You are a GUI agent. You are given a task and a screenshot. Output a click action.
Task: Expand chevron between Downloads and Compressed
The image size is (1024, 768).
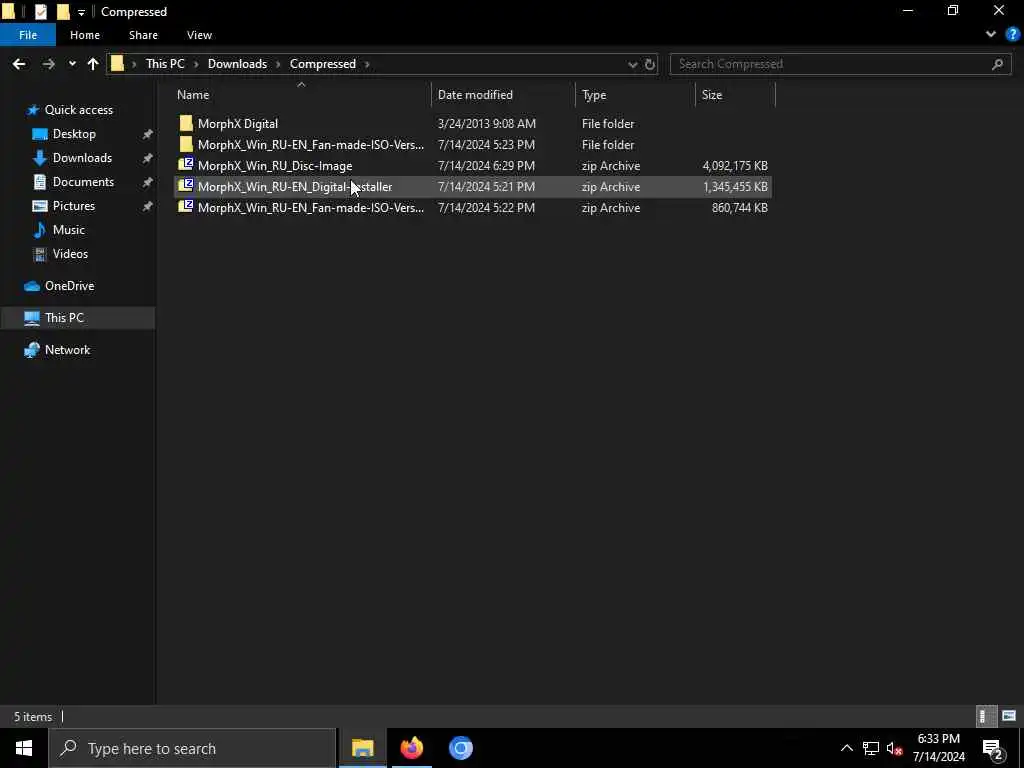pyautogui.click(x=278, y=64)
